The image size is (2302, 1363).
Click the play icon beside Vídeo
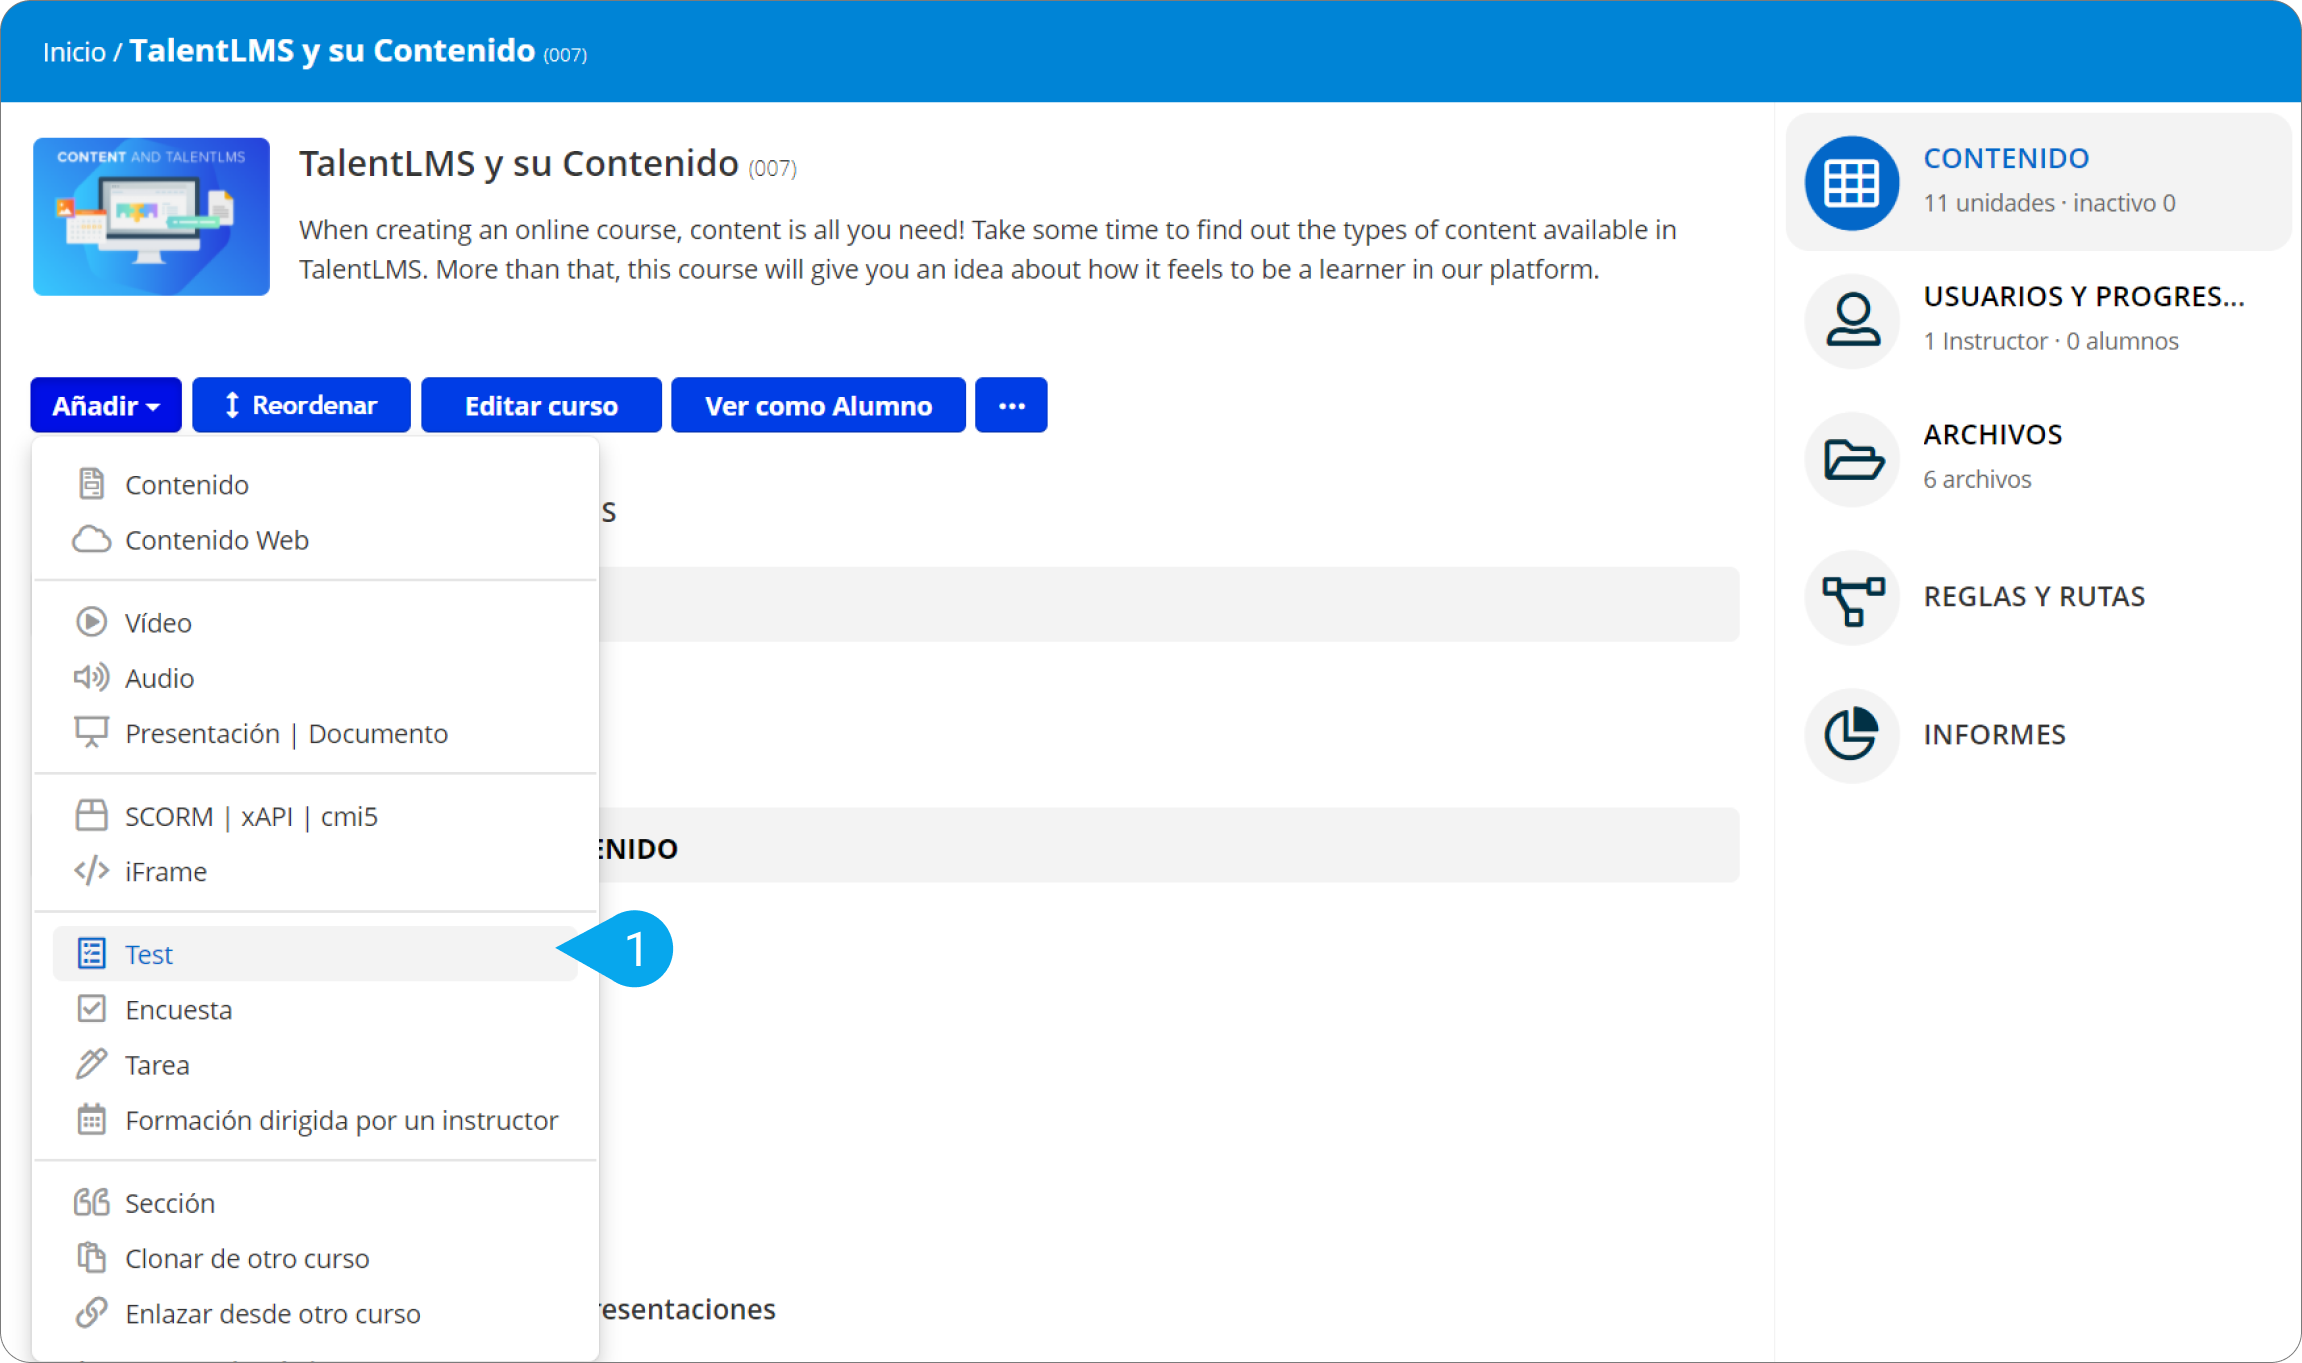click(x=91, y=622)
